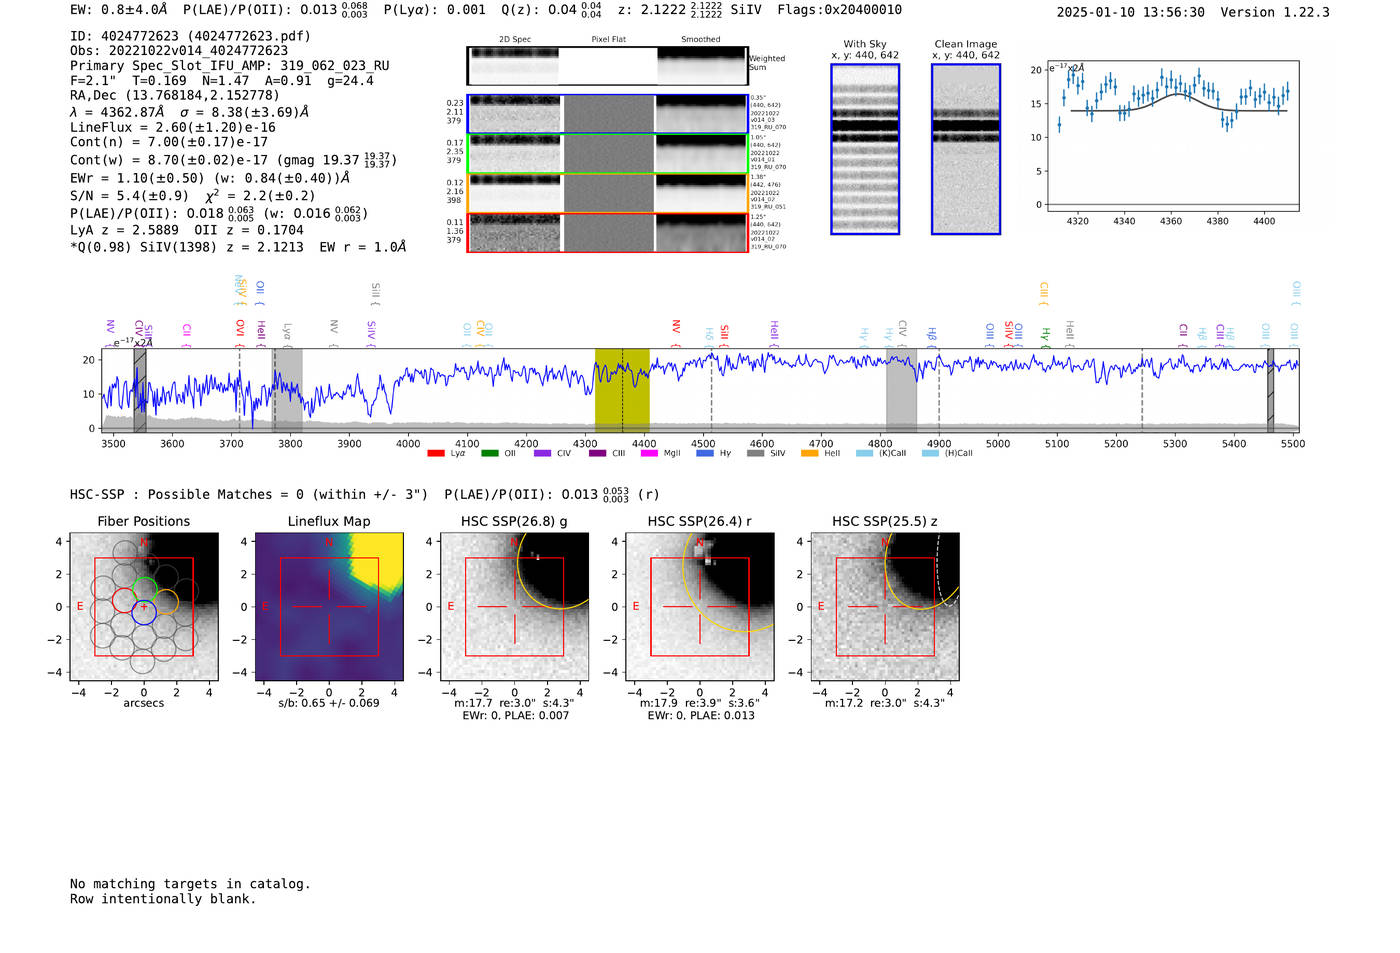Click the Version 1.22.3 text

click(1275, 12)
